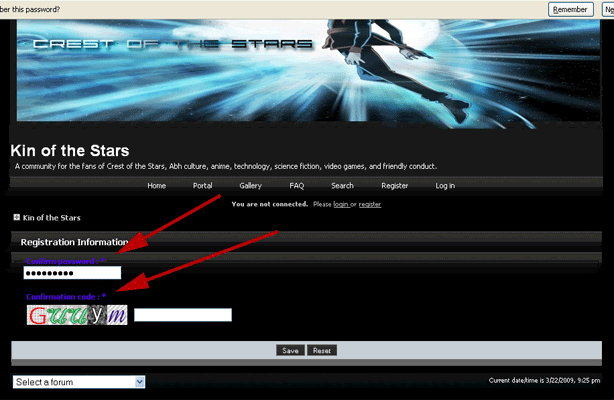Follow the underlined login link

pyautogui.click(x=341, y=204)
